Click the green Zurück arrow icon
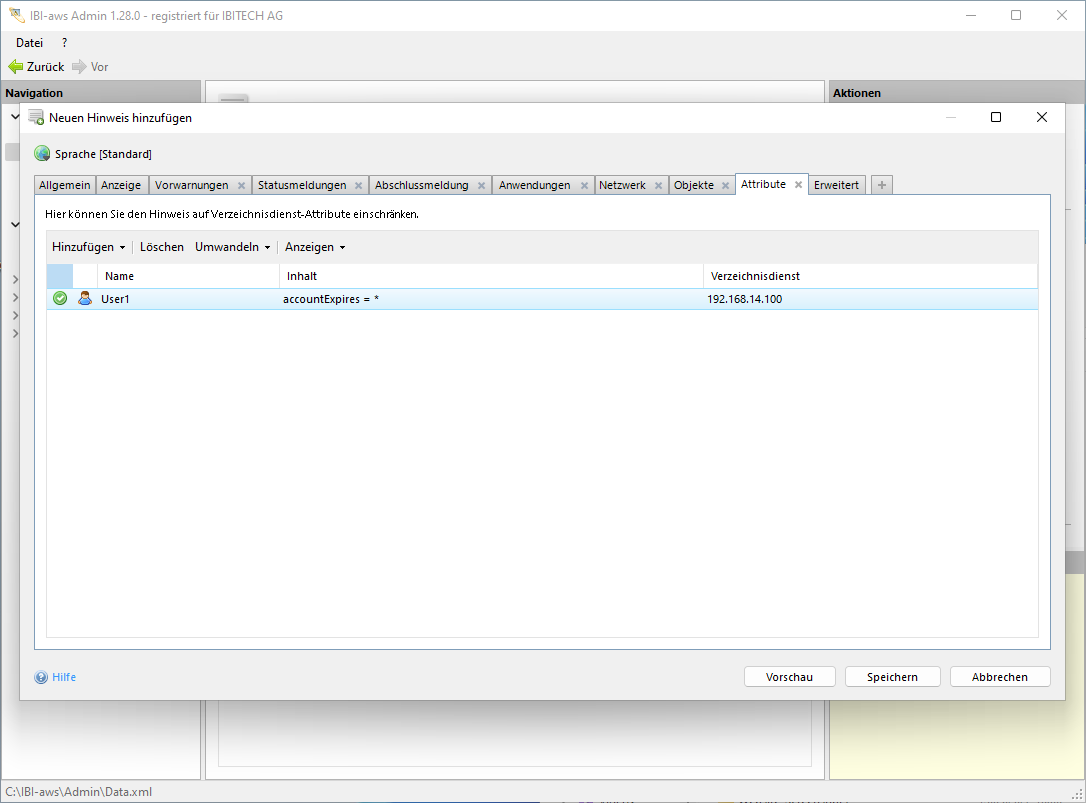 [15, 67]
